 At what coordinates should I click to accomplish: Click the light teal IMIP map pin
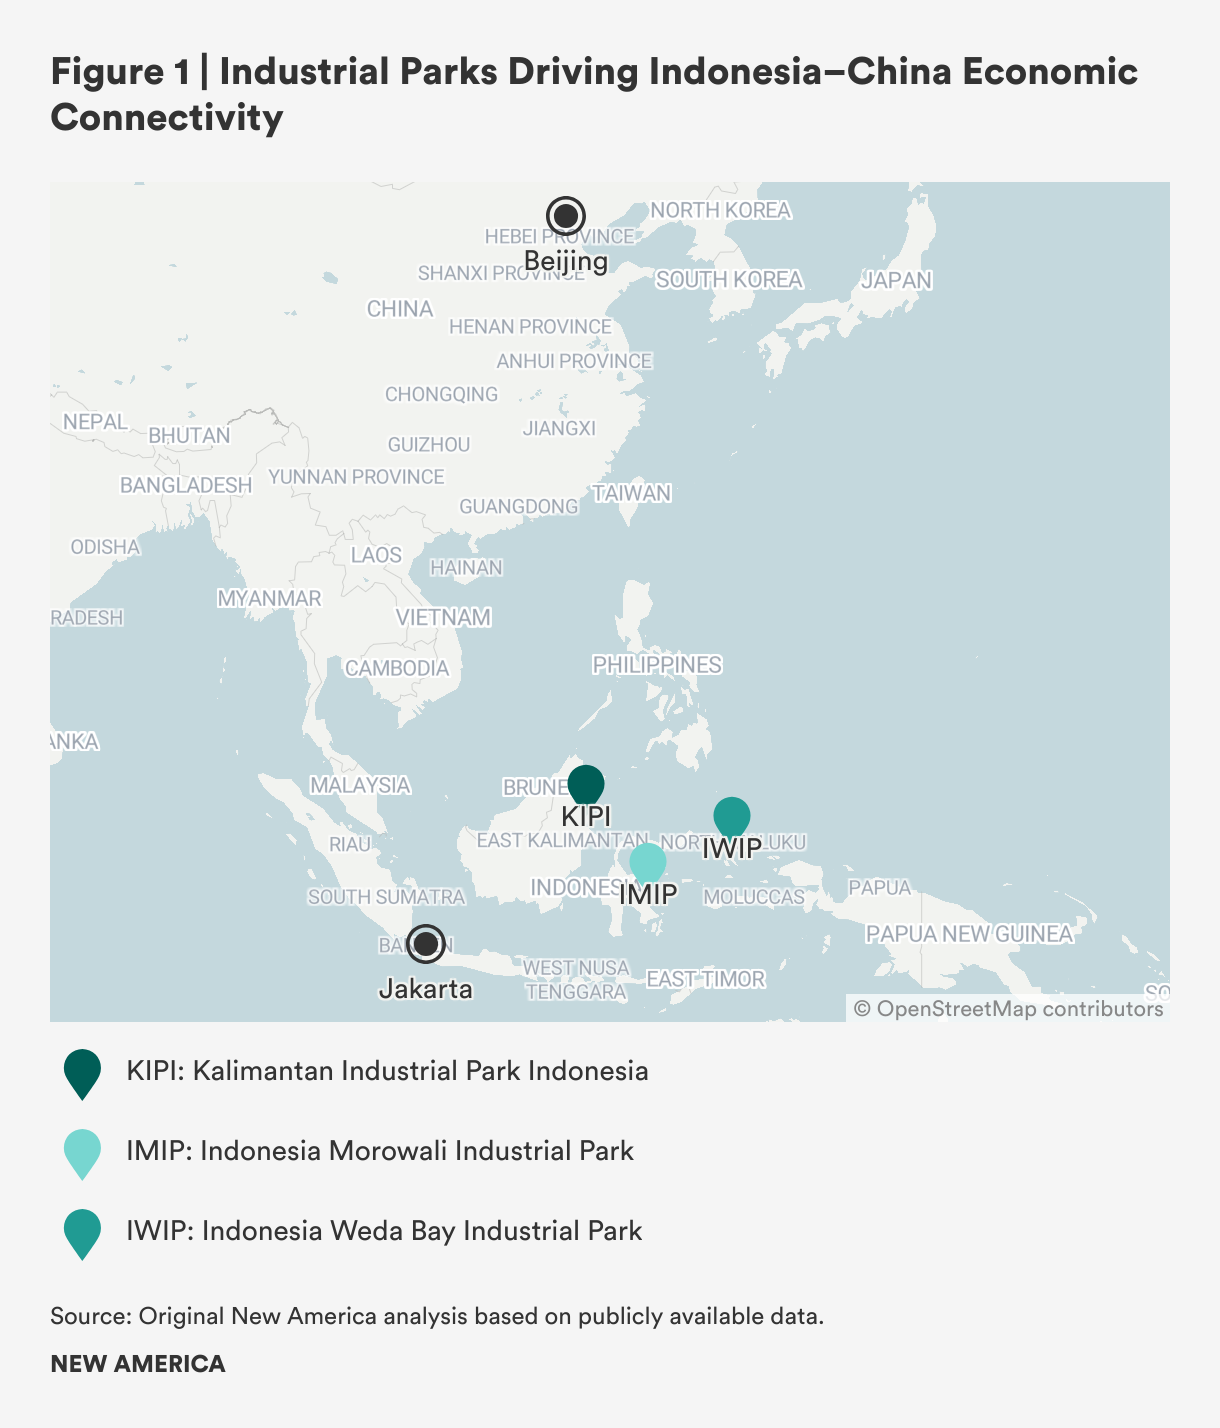pyautogui.click(x=648, y=862)
